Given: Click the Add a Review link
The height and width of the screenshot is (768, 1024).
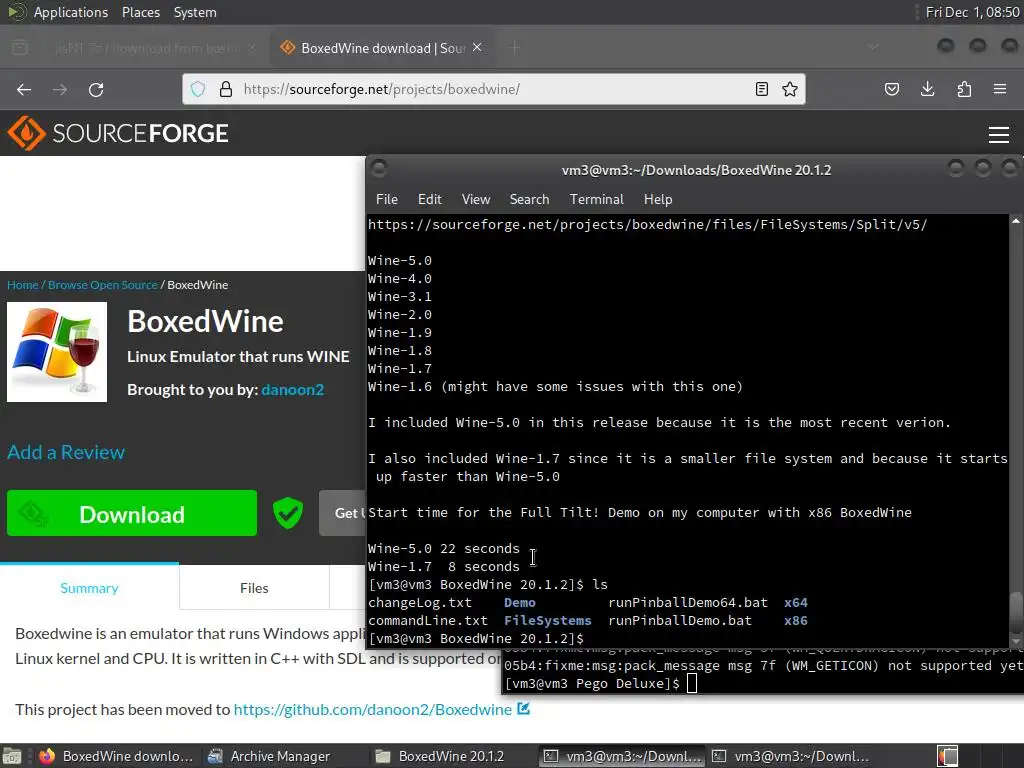Looking at the screenshot, I should click(x=66, y=452).
